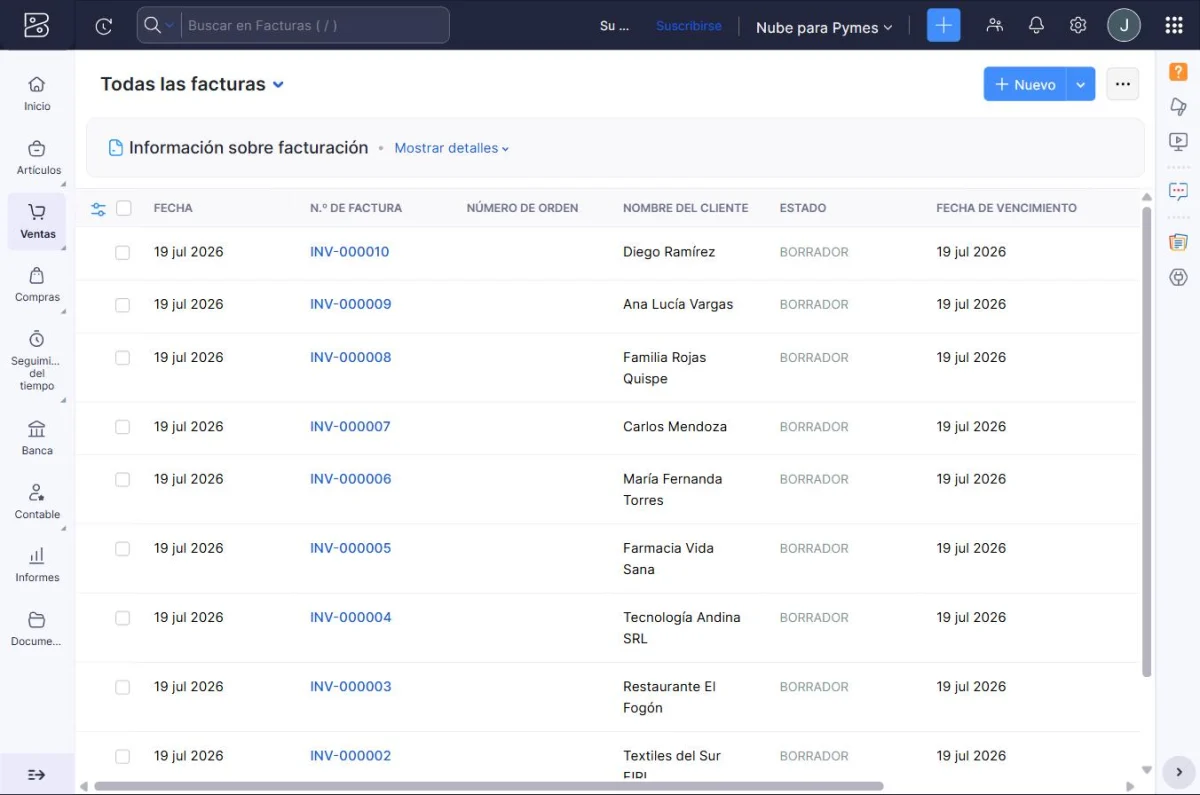Open the hexagon assistant icon
Image resolution: width=1200 pixels, height=795 pixels.
[1178, 277]
